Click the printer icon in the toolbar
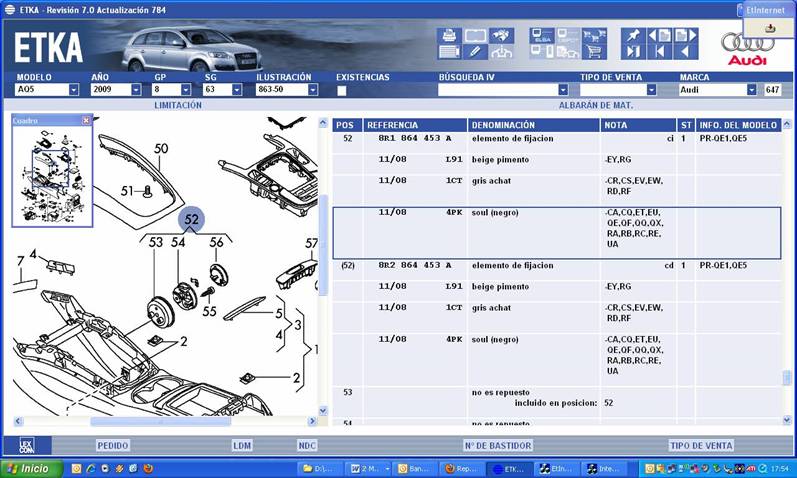This screenshot has height=478, width=797. pyautogui.click(x=449, y=36)
